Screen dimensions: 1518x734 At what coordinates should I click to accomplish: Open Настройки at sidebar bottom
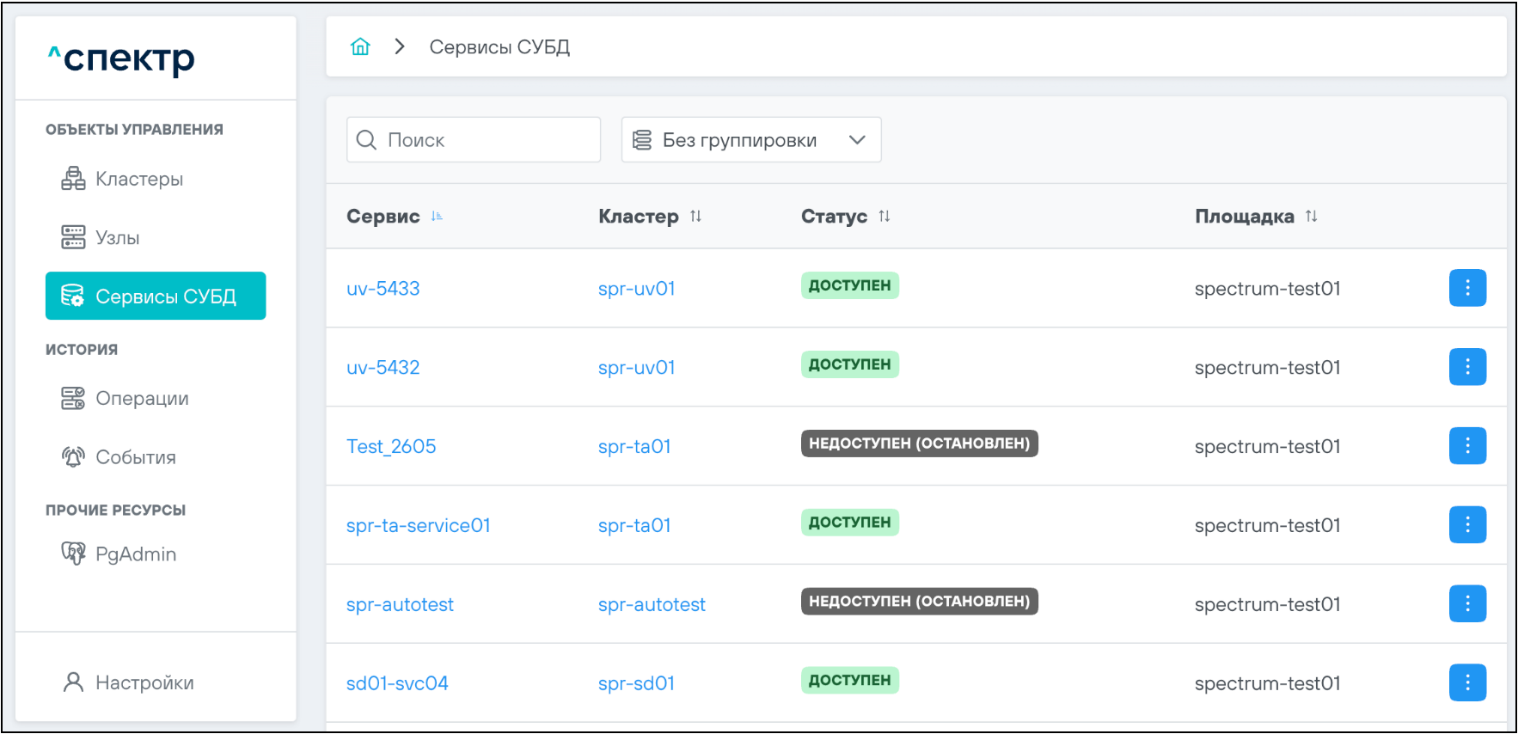[x=144, y=683]
